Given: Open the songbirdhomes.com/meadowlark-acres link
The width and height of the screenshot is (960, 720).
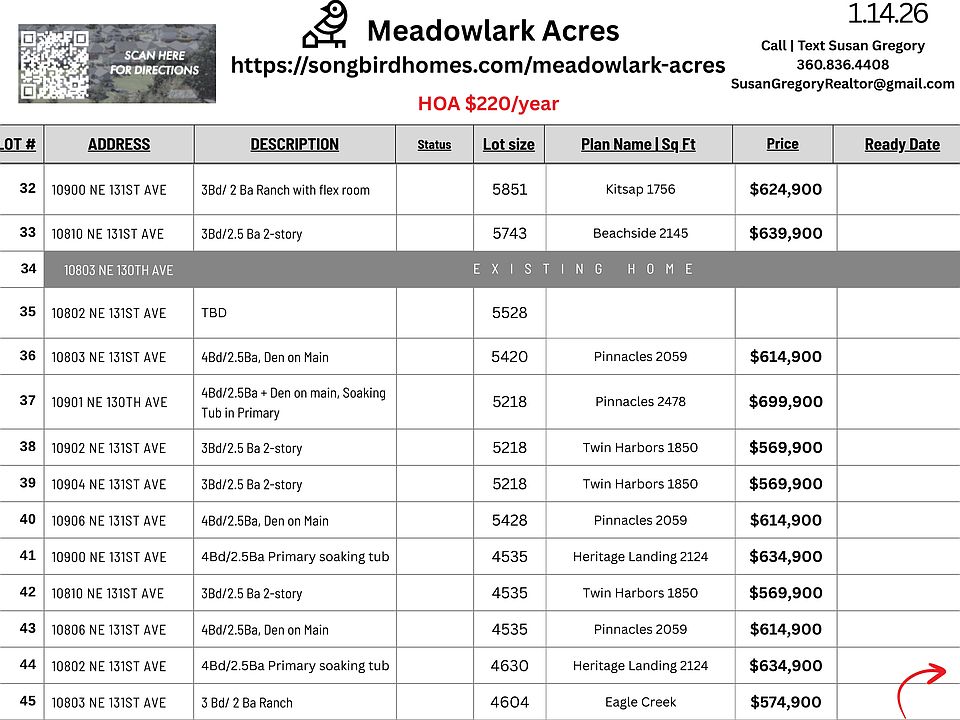Looking at the screenshot, I should click(x=478, y=66).
